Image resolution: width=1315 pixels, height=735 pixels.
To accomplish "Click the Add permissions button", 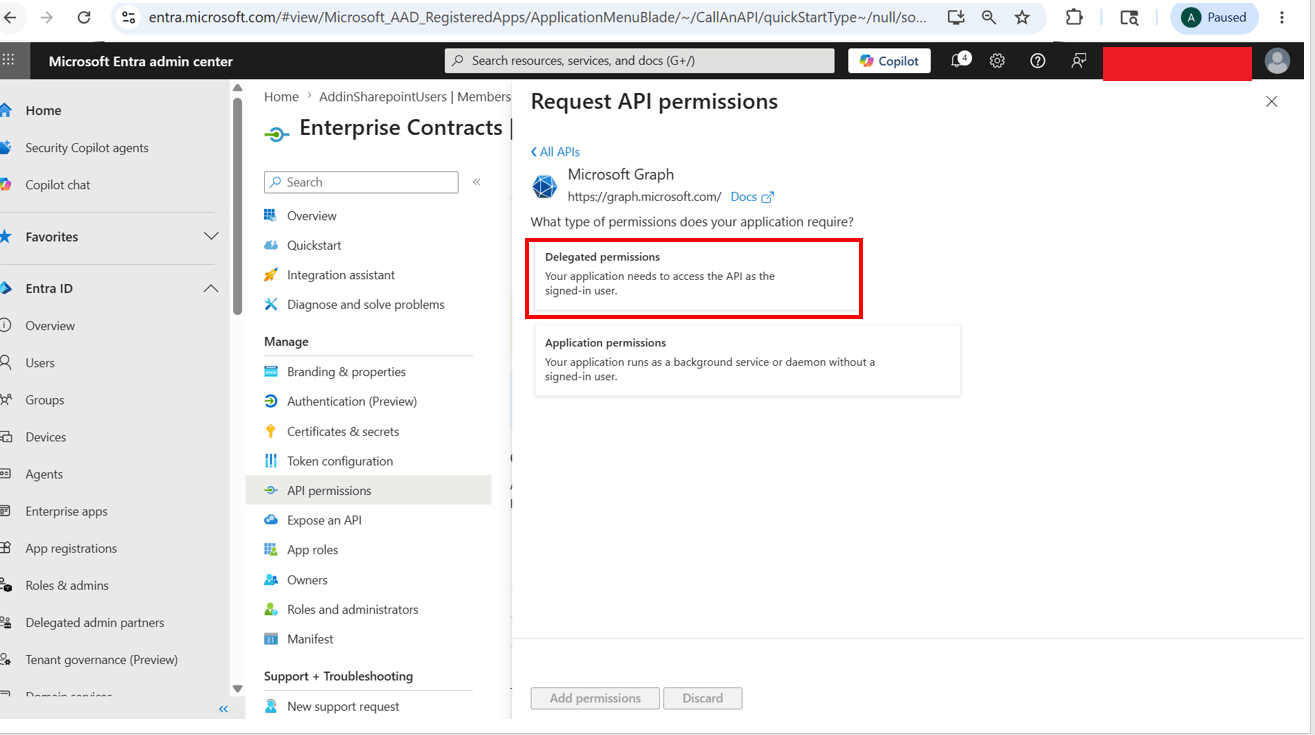I will (595, 698).
